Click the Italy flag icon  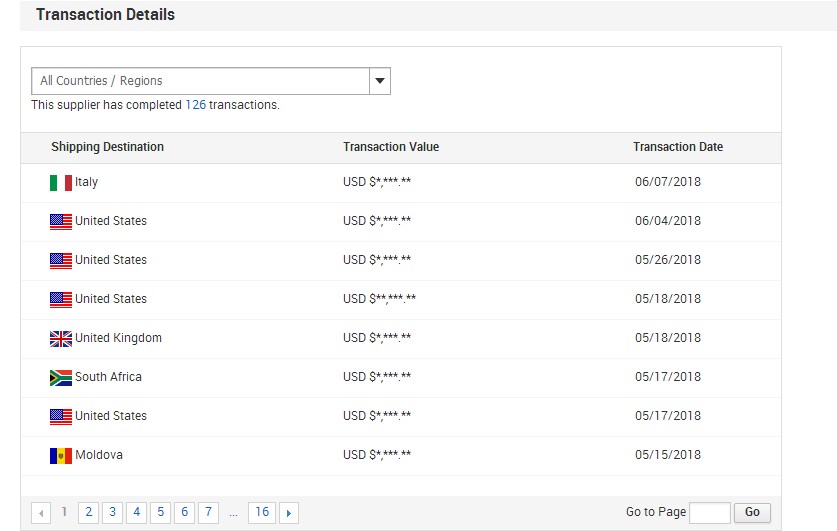click(61, 183)
